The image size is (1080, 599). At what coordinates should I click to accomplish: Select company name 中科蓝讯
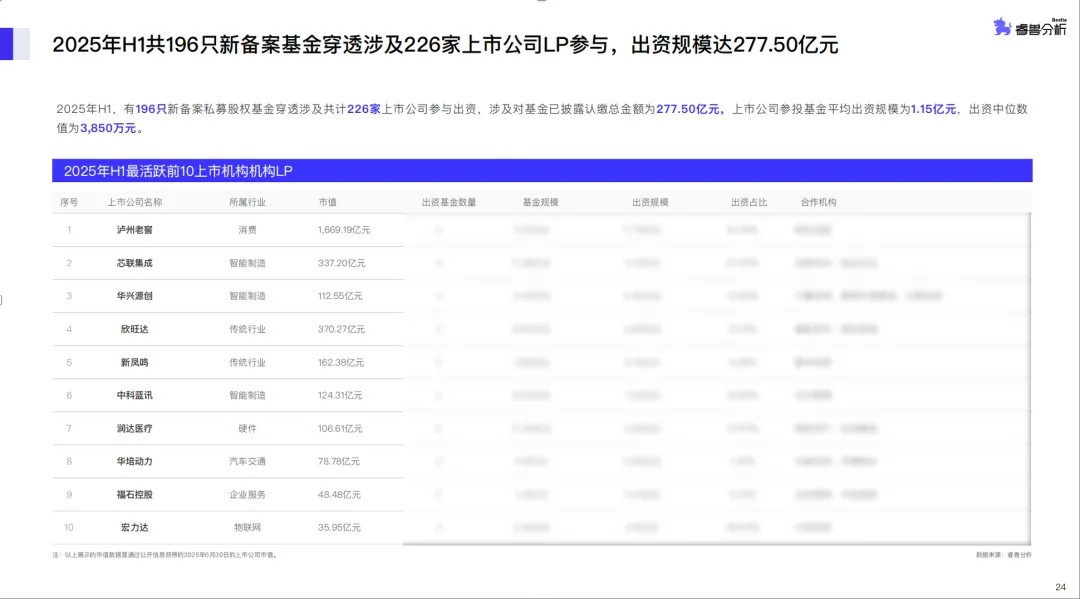point(134,395)
